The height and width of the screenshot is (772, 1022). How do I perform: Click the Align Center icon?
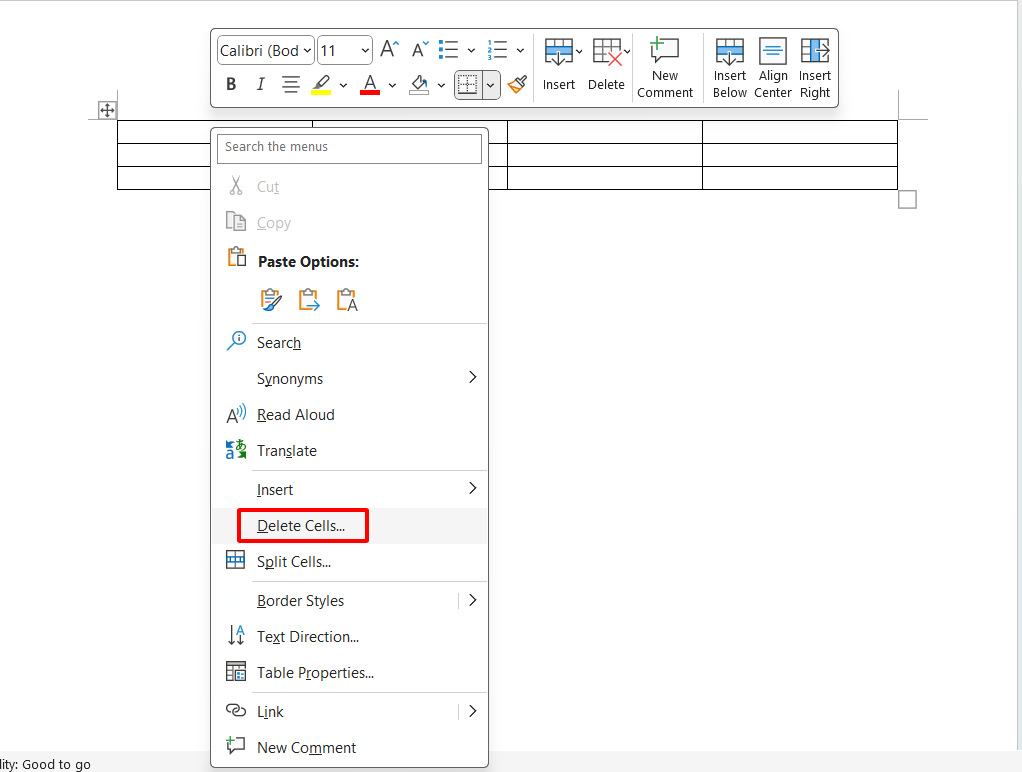[x=773, y=68]
